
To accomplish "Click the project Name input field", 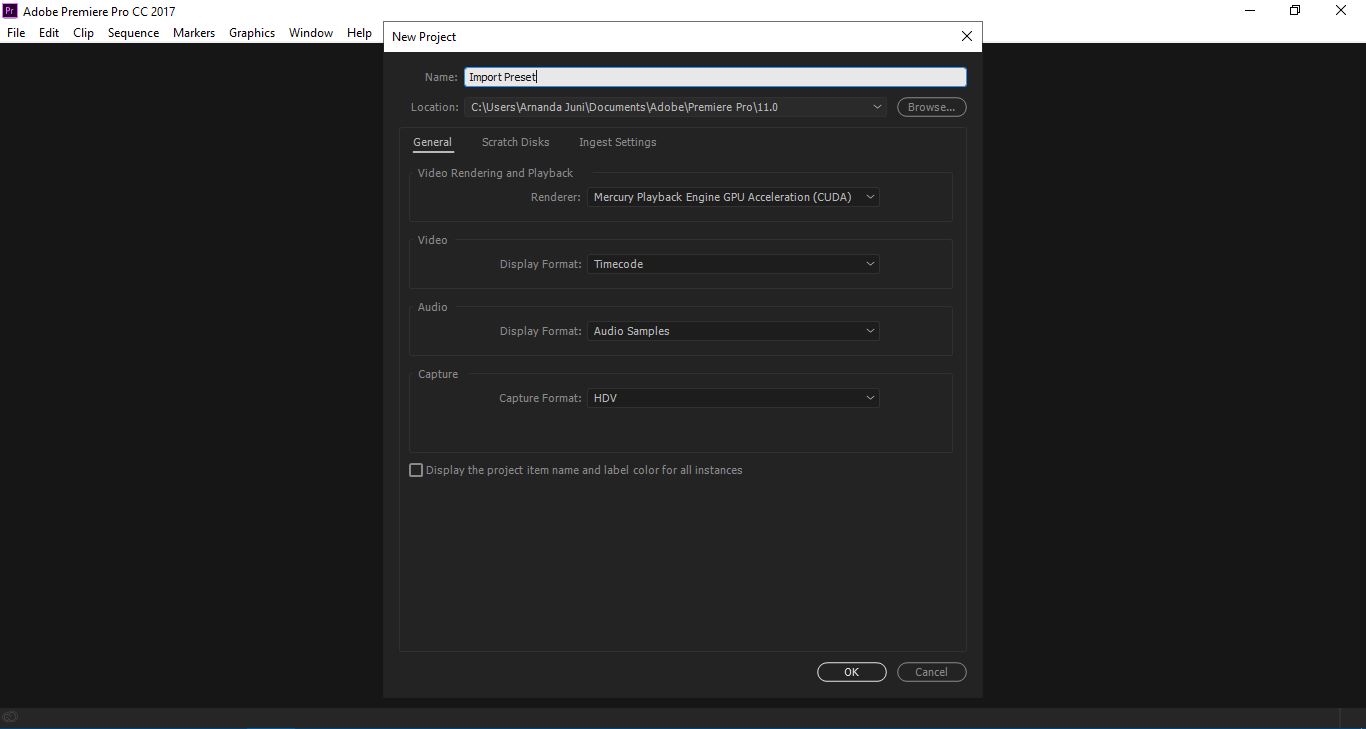I will (715, 77).
